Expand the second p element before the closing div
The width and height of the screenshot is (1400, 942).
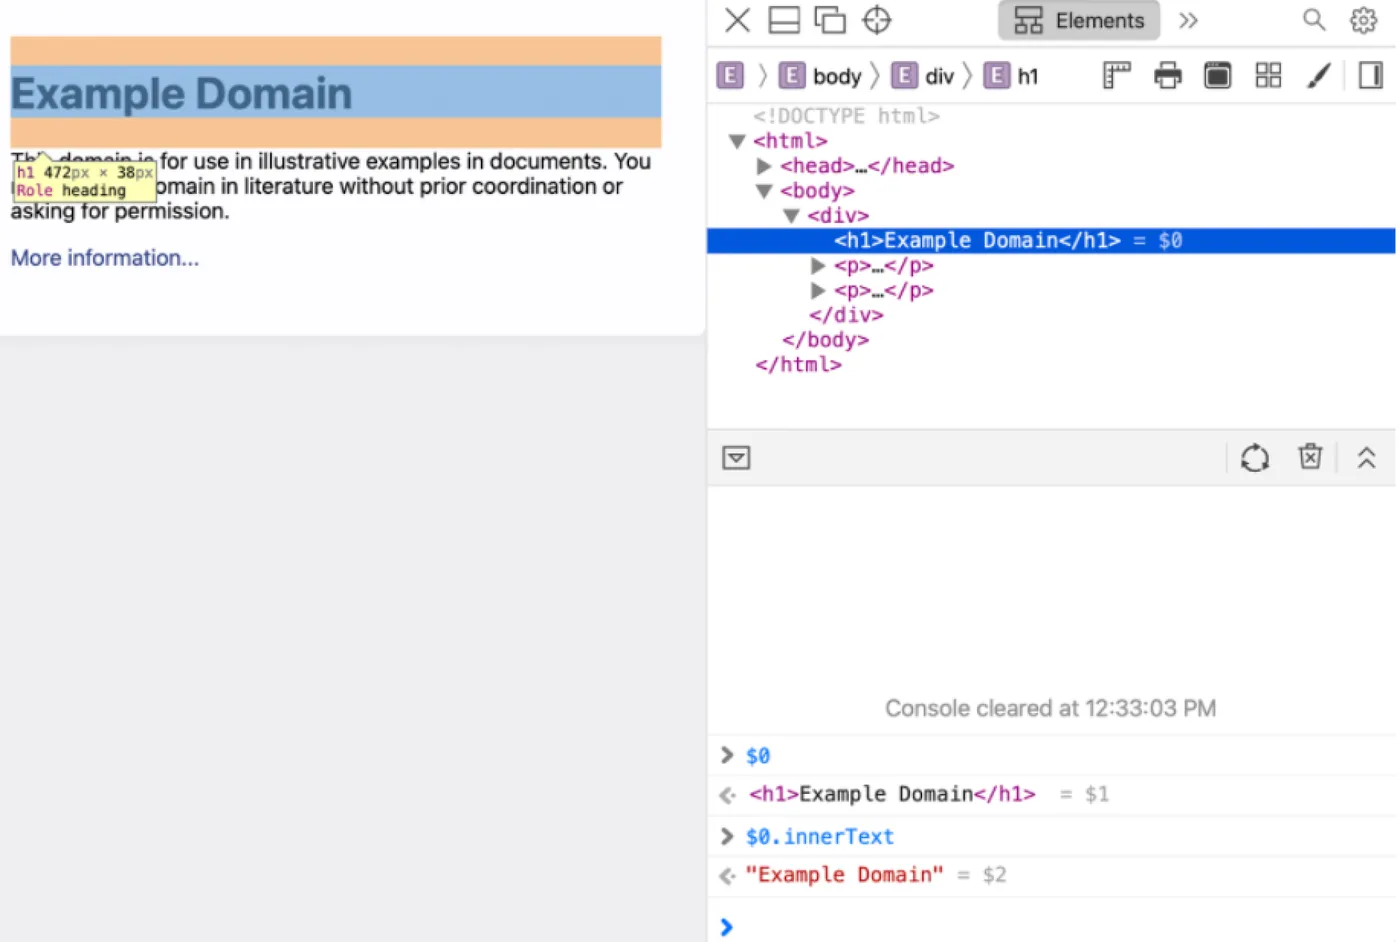[818, 291]
